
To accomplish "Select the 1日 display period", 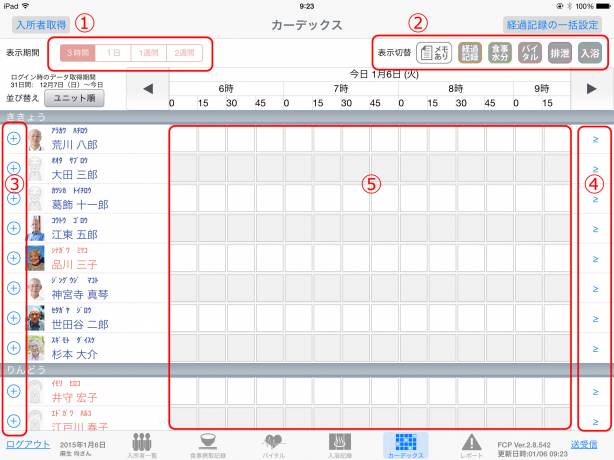I will coord(117,52).
